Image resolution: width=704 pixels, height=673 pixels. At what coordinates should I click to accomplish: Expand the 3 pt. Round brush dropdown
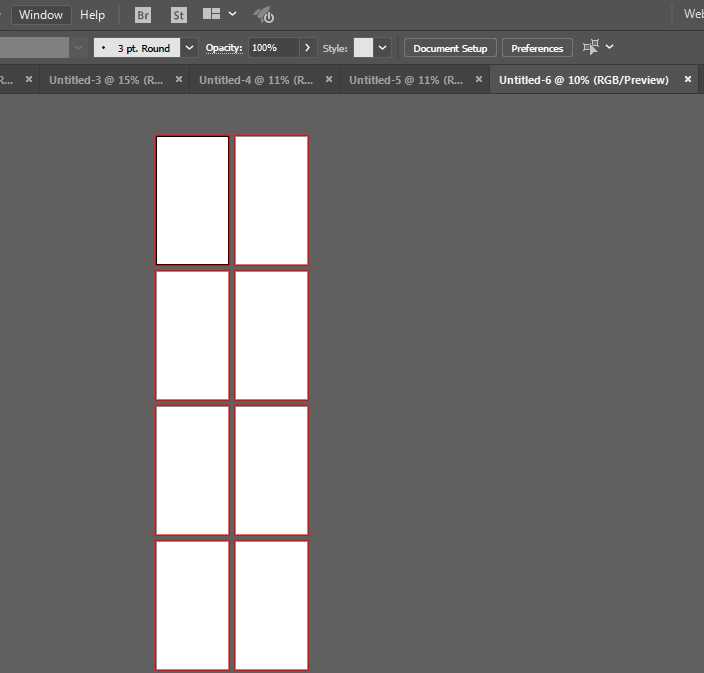[189, 48]
